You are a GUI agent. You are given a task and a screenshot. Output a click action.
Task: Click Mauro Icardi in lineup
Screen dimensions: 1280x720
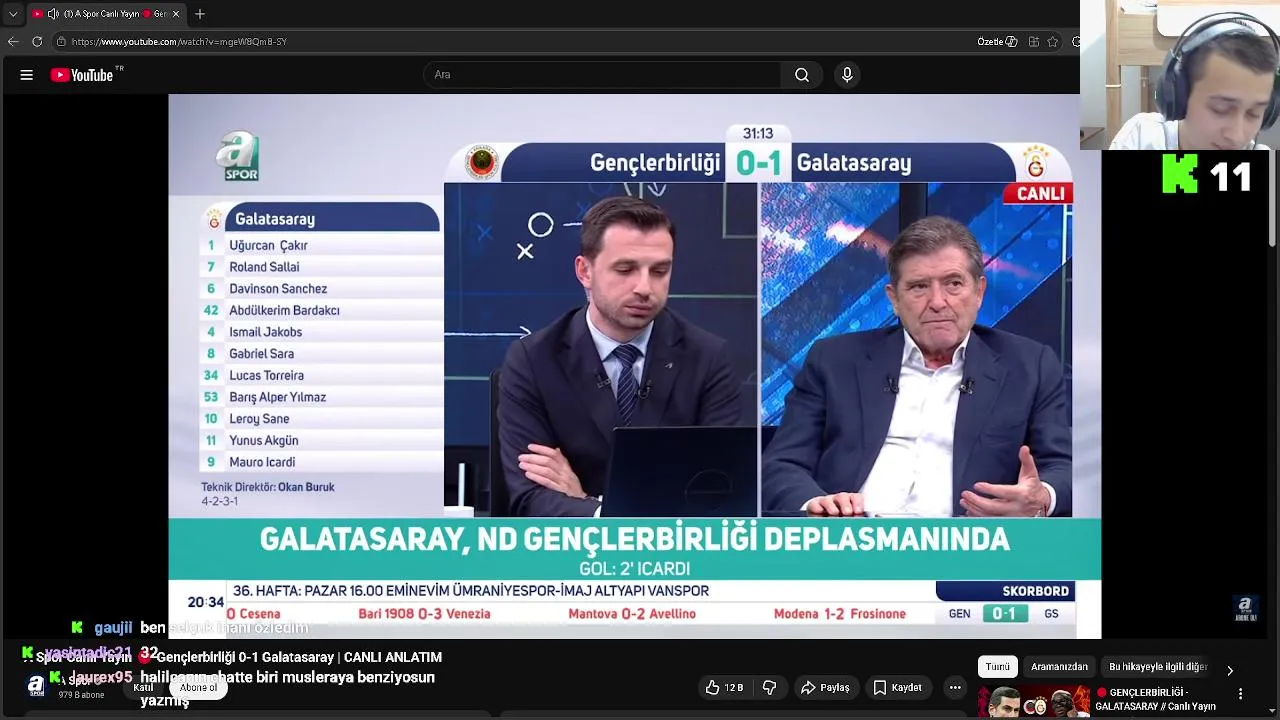point(262,462)
